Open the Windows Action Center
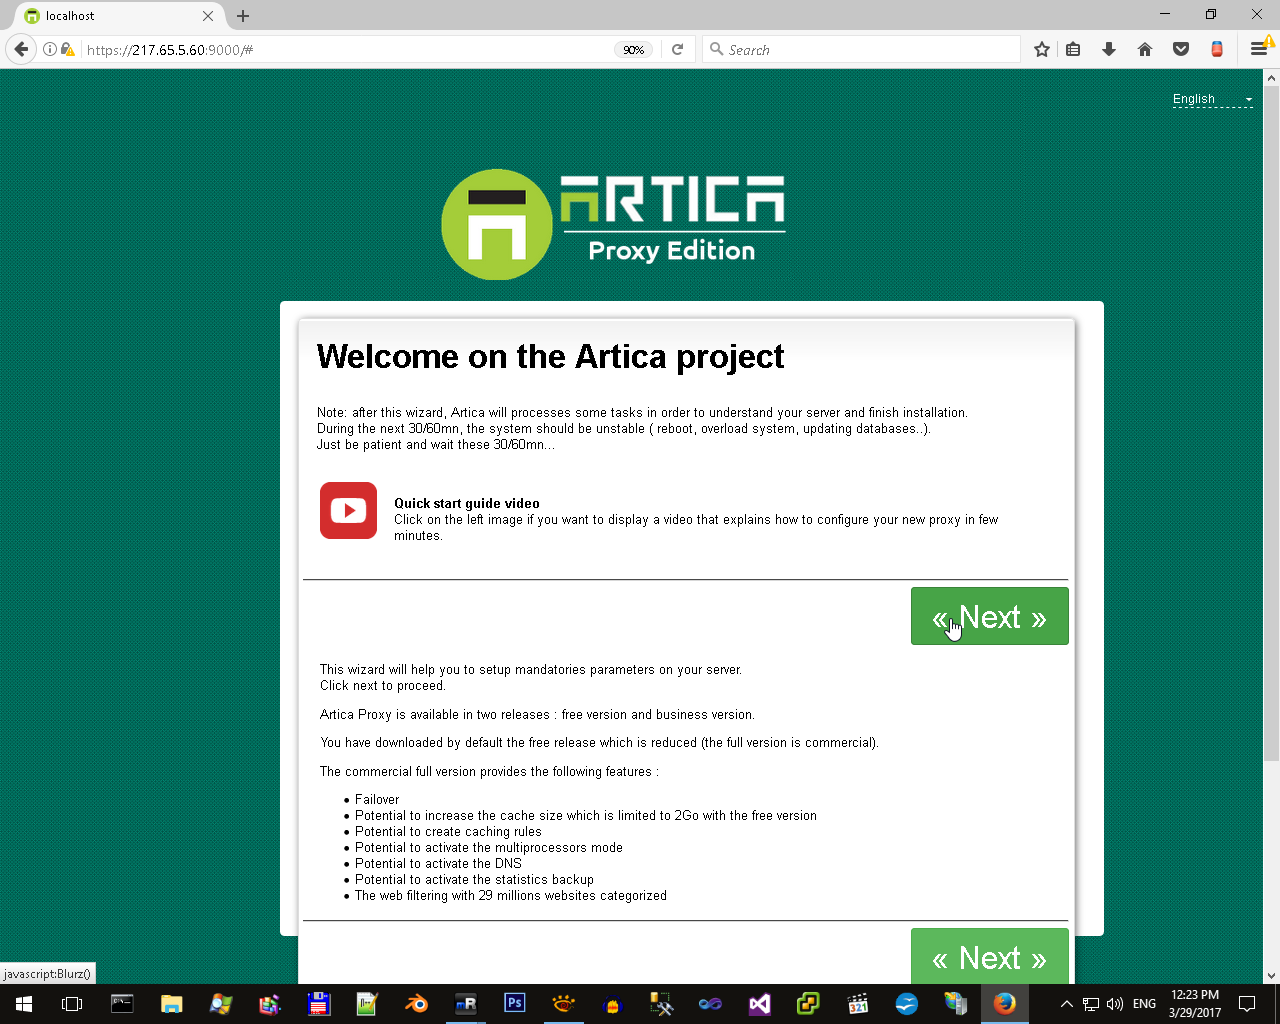Image resolution: width=1280 pixels, height=1024 pixels. (1247, 1004)
